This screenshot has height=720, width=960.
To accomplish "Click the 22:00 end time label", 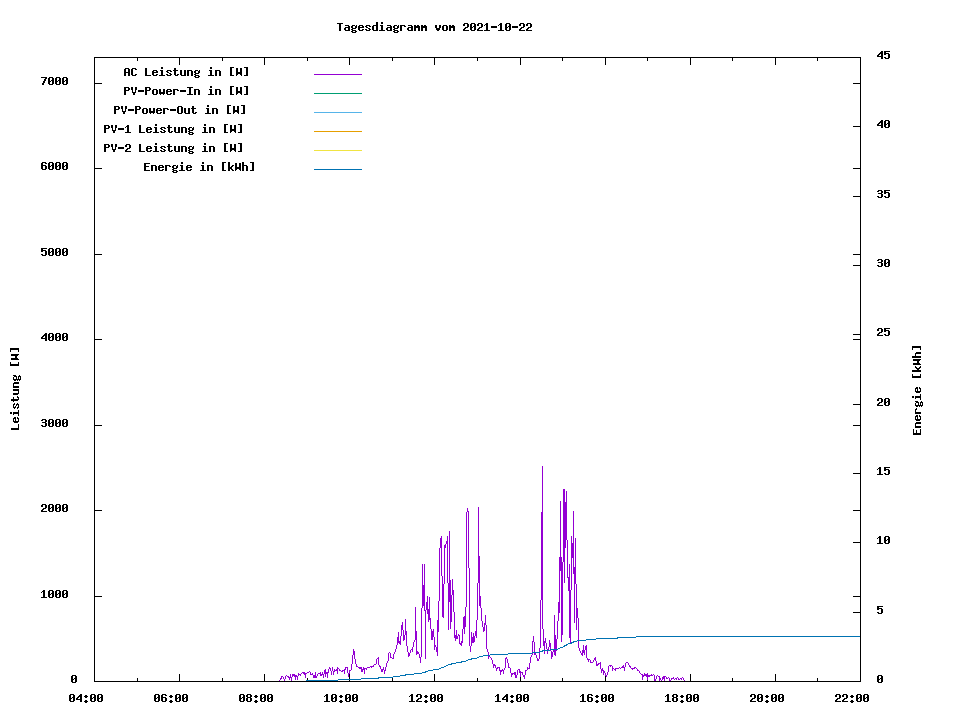I will 852,698.
